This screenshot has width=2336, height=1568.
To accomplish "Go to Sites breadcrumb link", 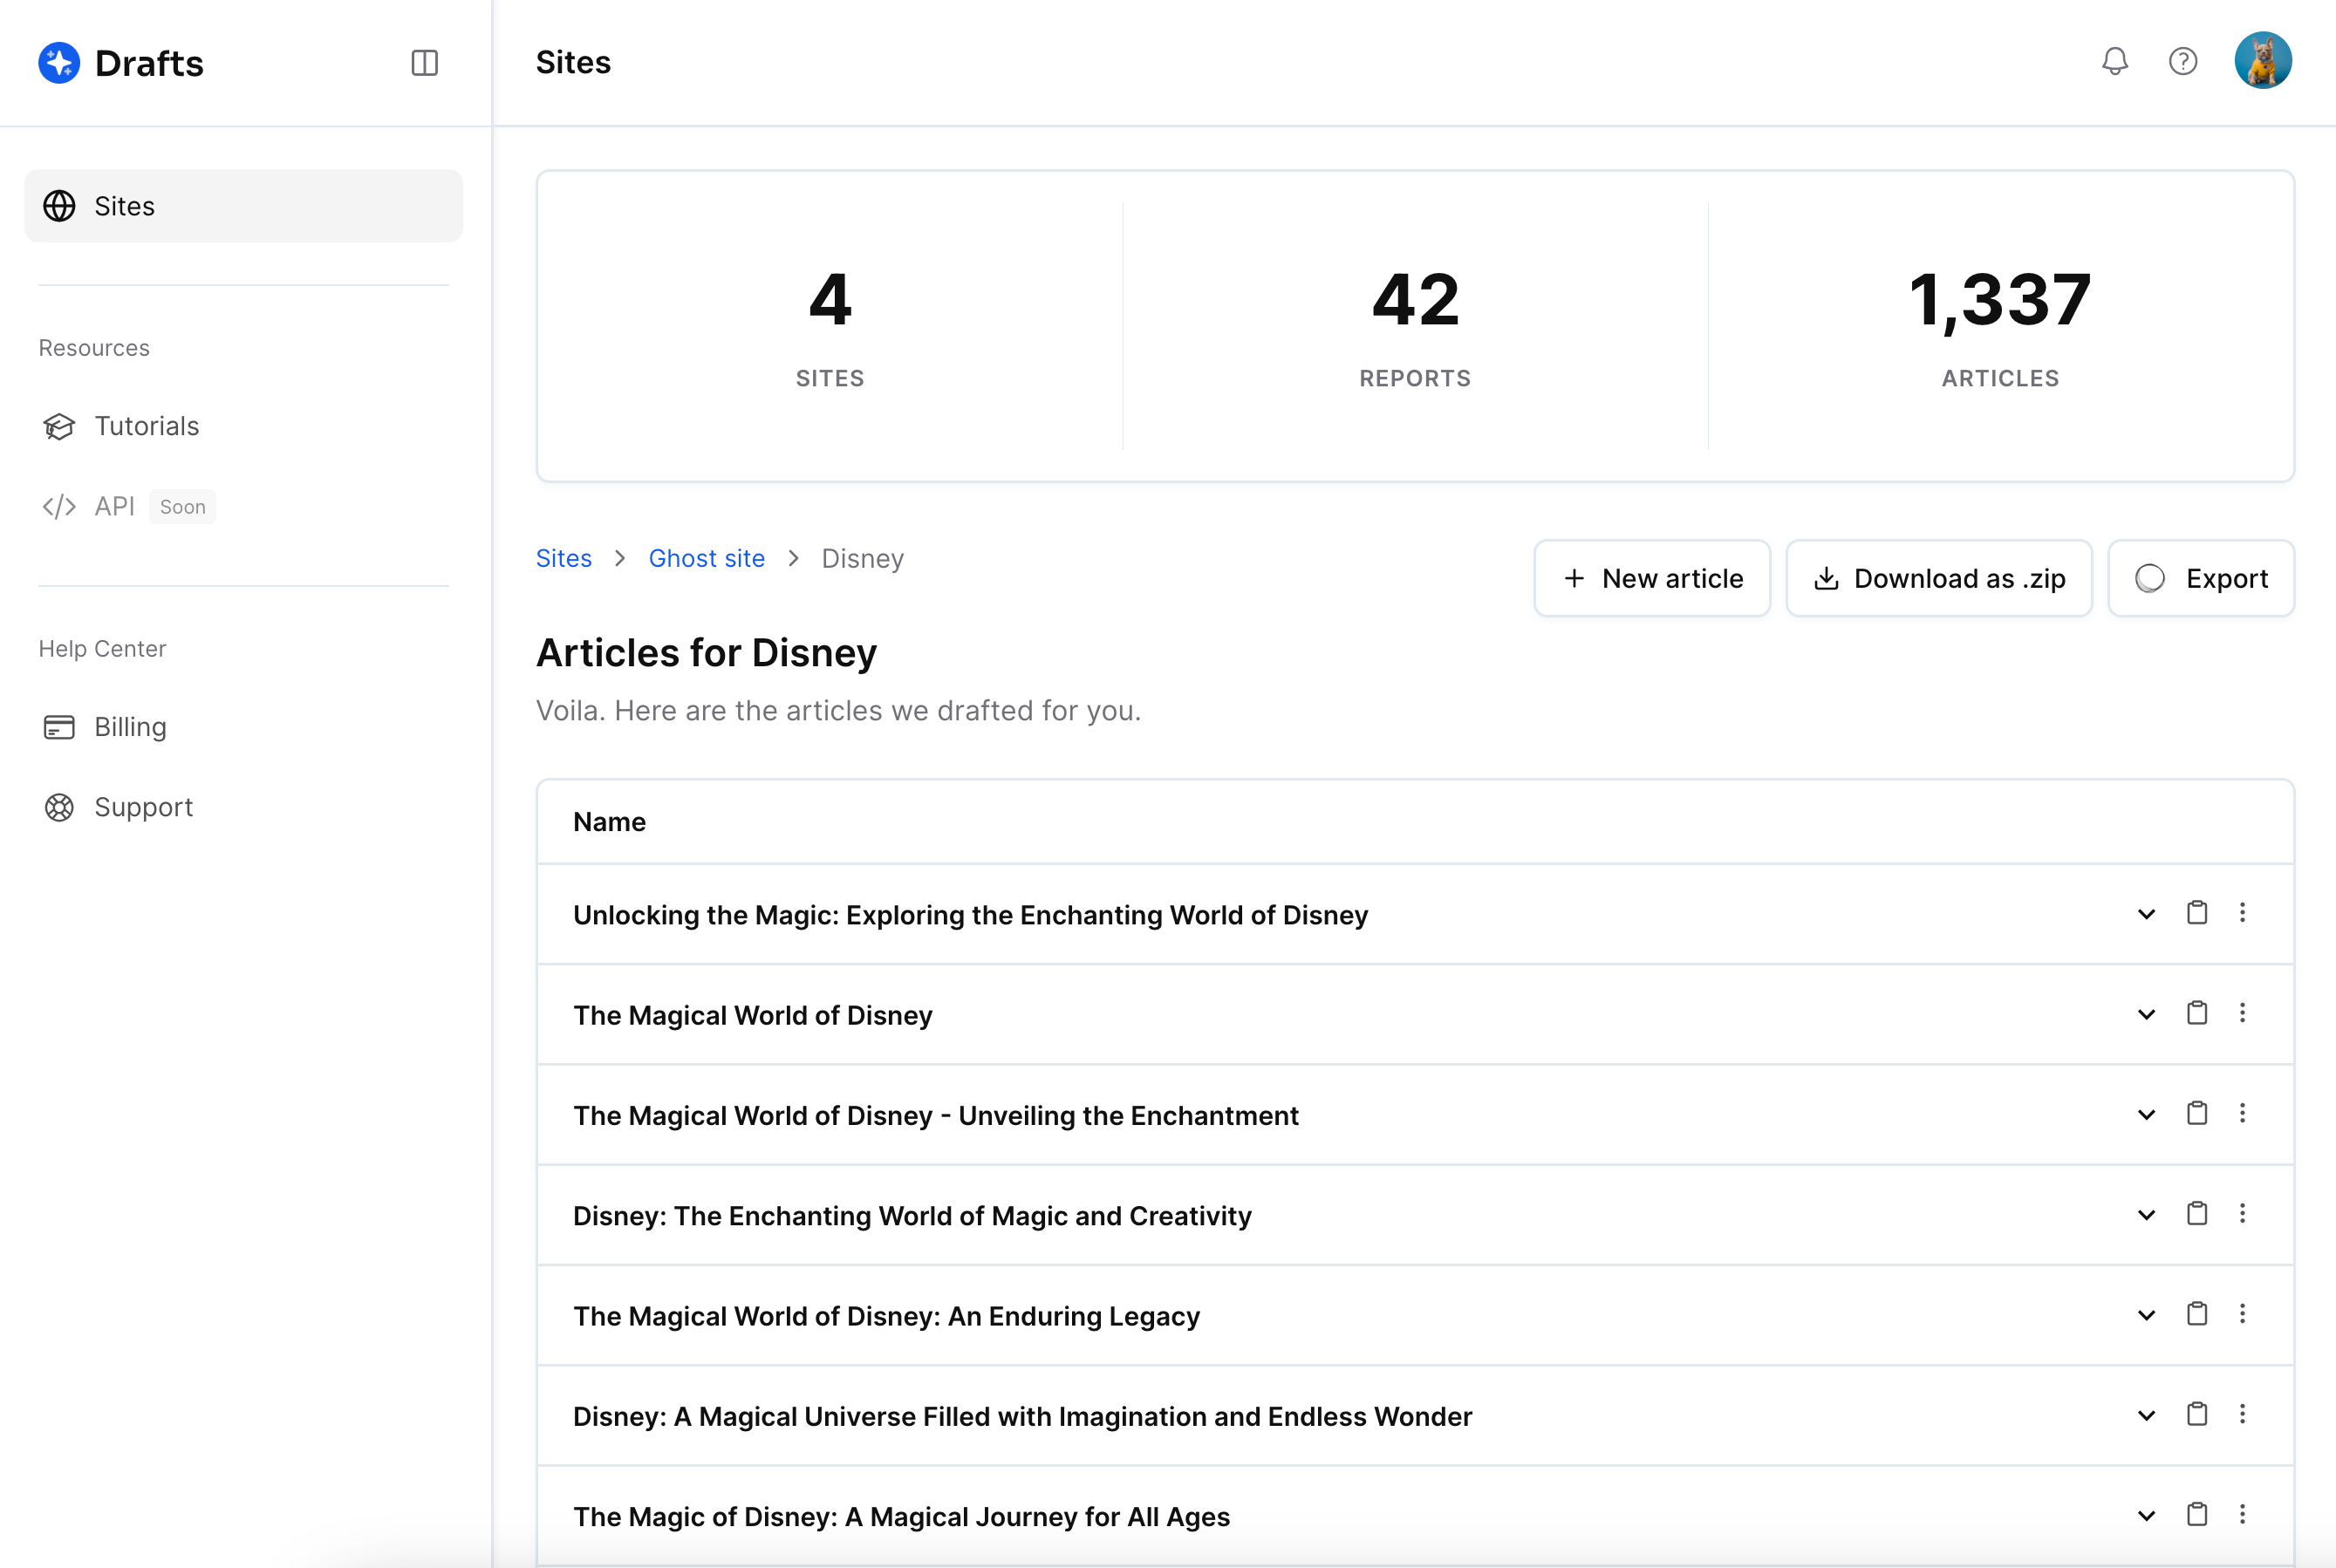I will coord(563,558).
